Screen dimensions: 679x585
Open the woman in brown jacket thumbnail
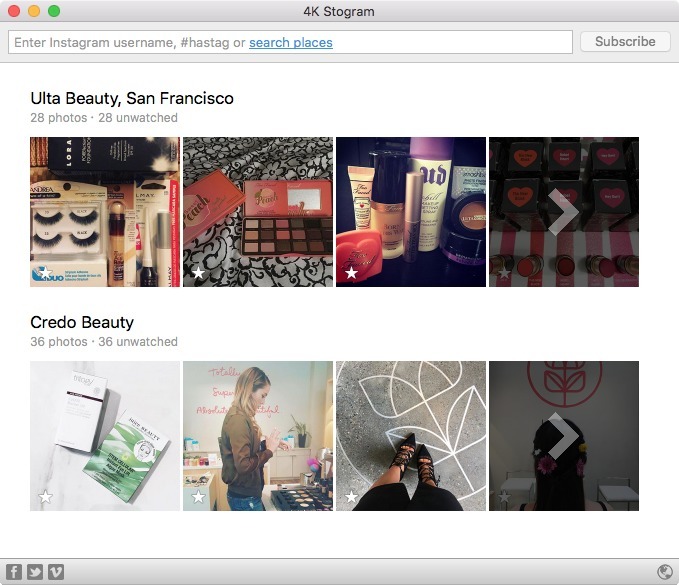[258, 436]
